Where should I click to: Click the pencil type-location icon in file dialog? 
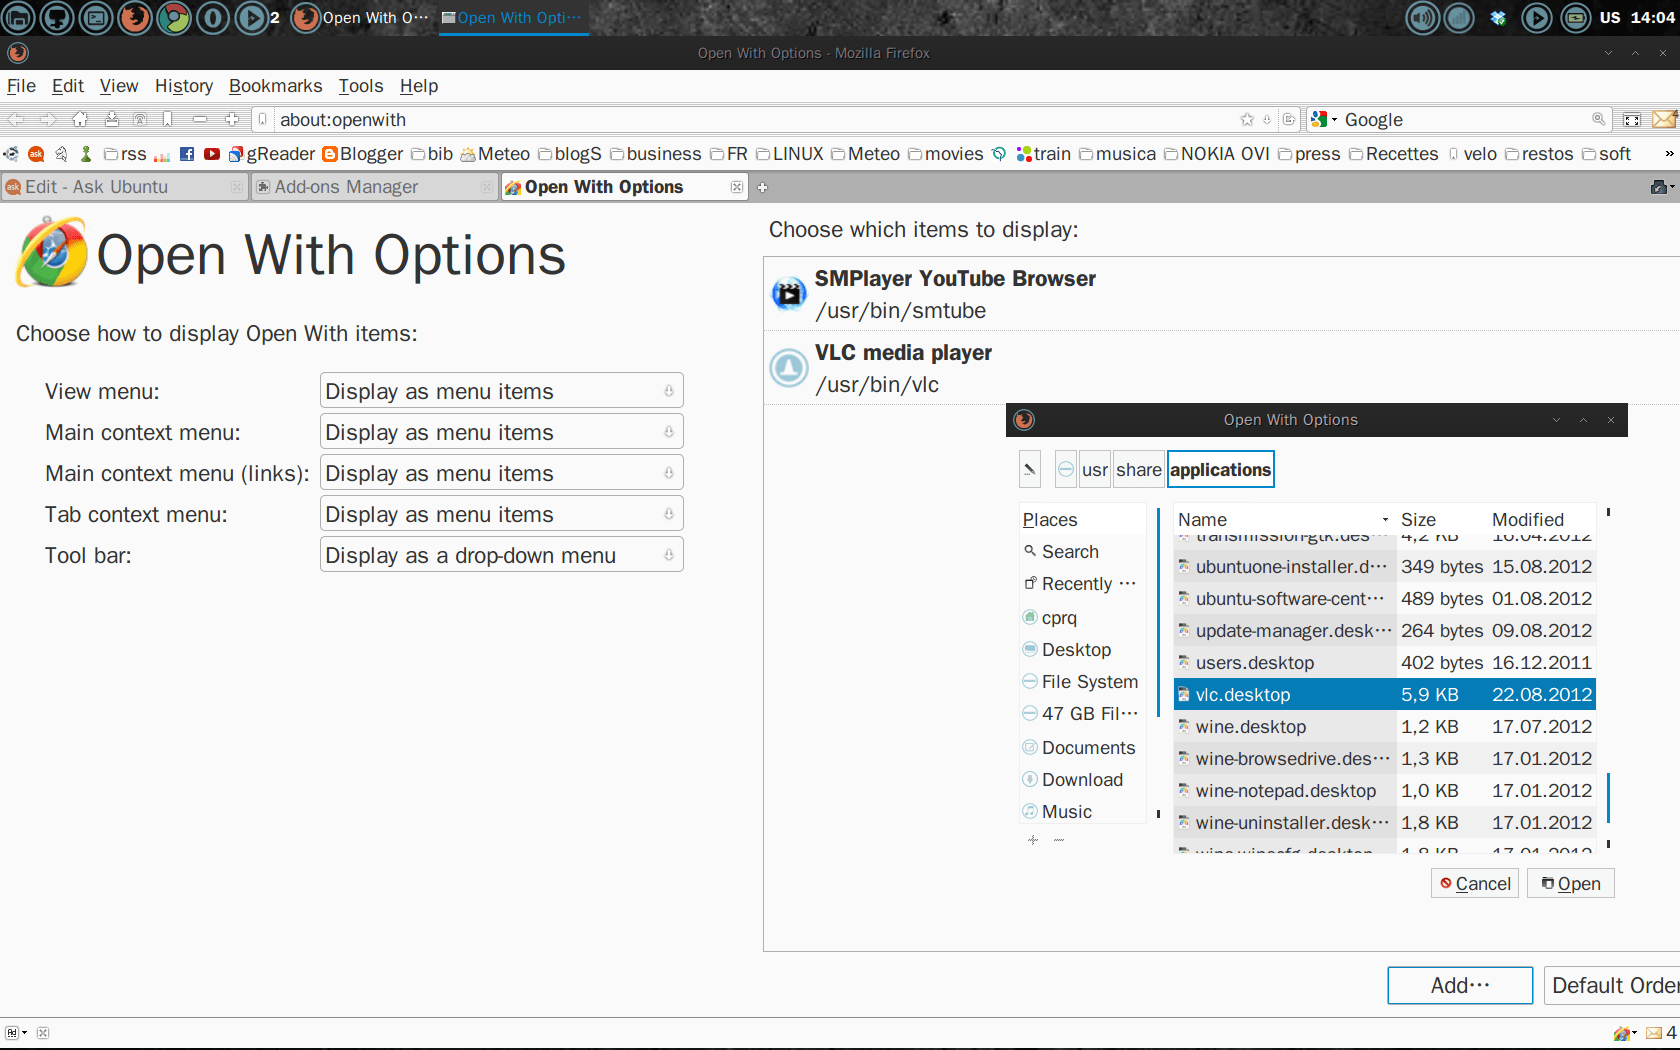[x=1030, y=469]
